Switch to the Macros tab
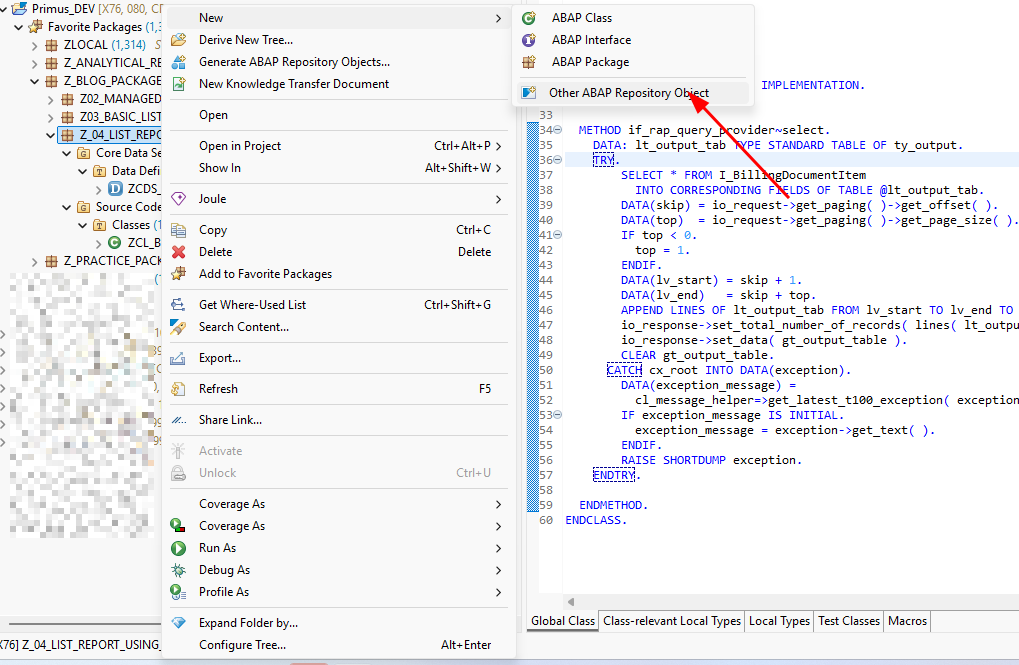 [x=907, y=621]
